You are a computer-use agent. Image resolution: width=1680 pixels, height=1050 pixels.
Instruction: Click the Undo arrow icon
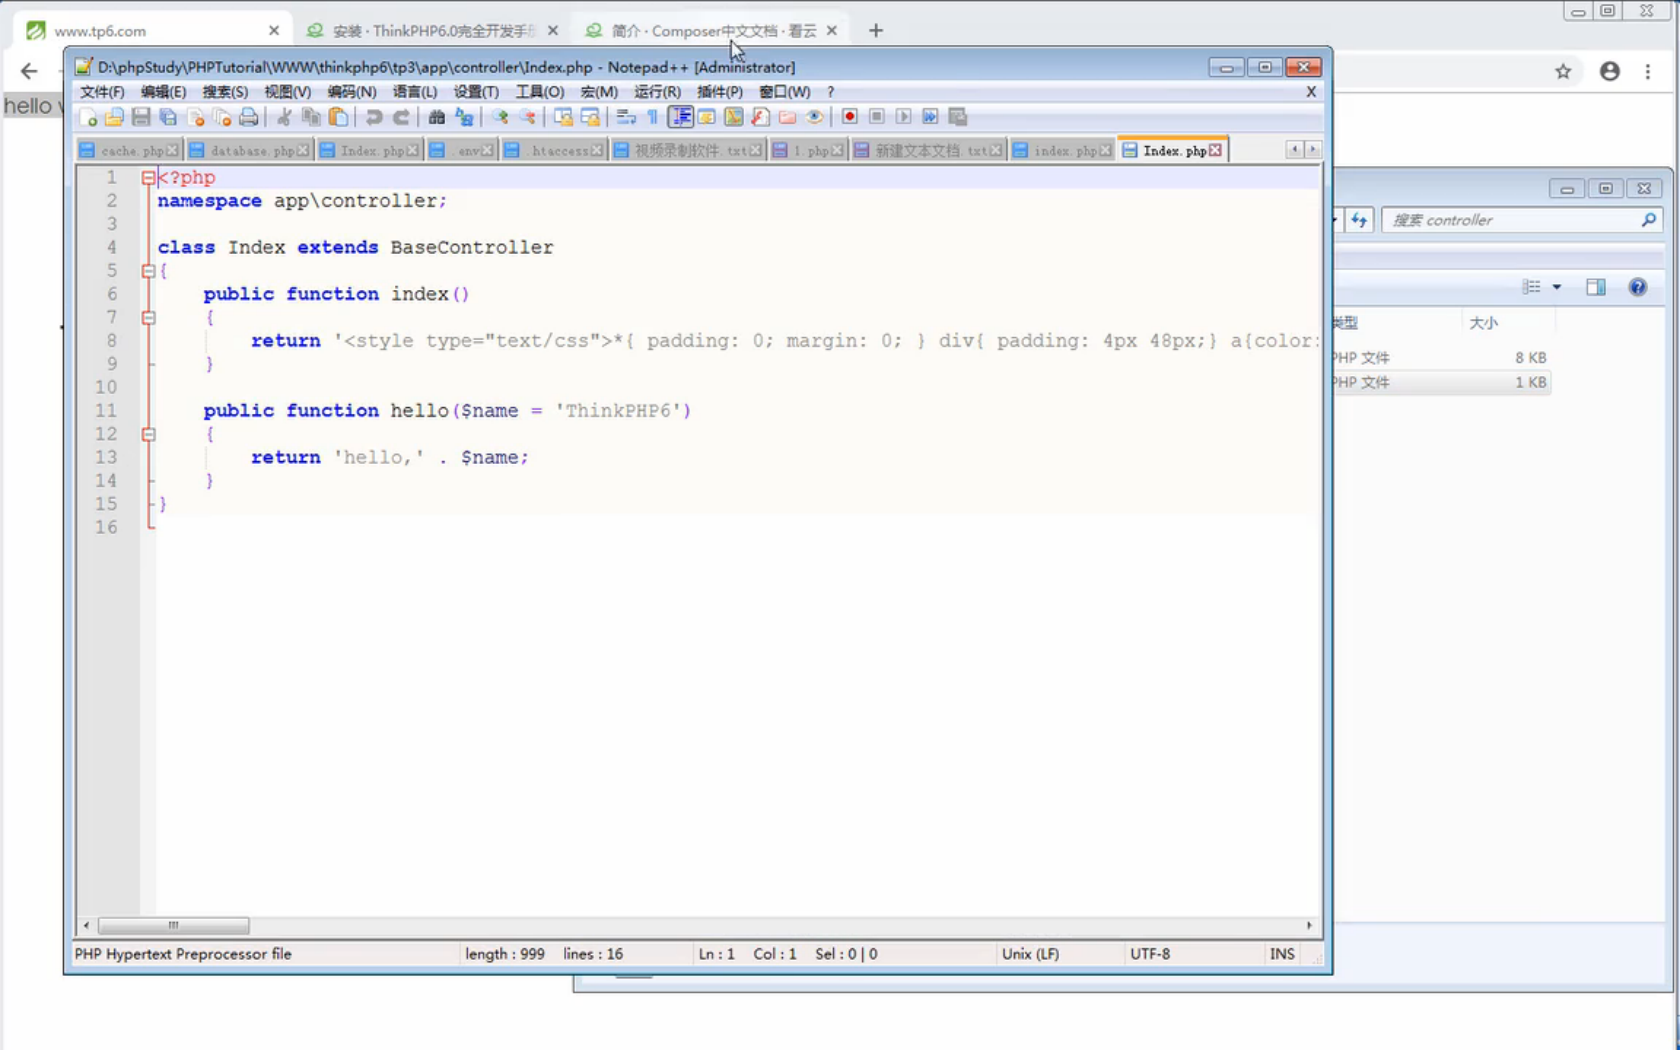pyautogui.click(x=373, y=117)
